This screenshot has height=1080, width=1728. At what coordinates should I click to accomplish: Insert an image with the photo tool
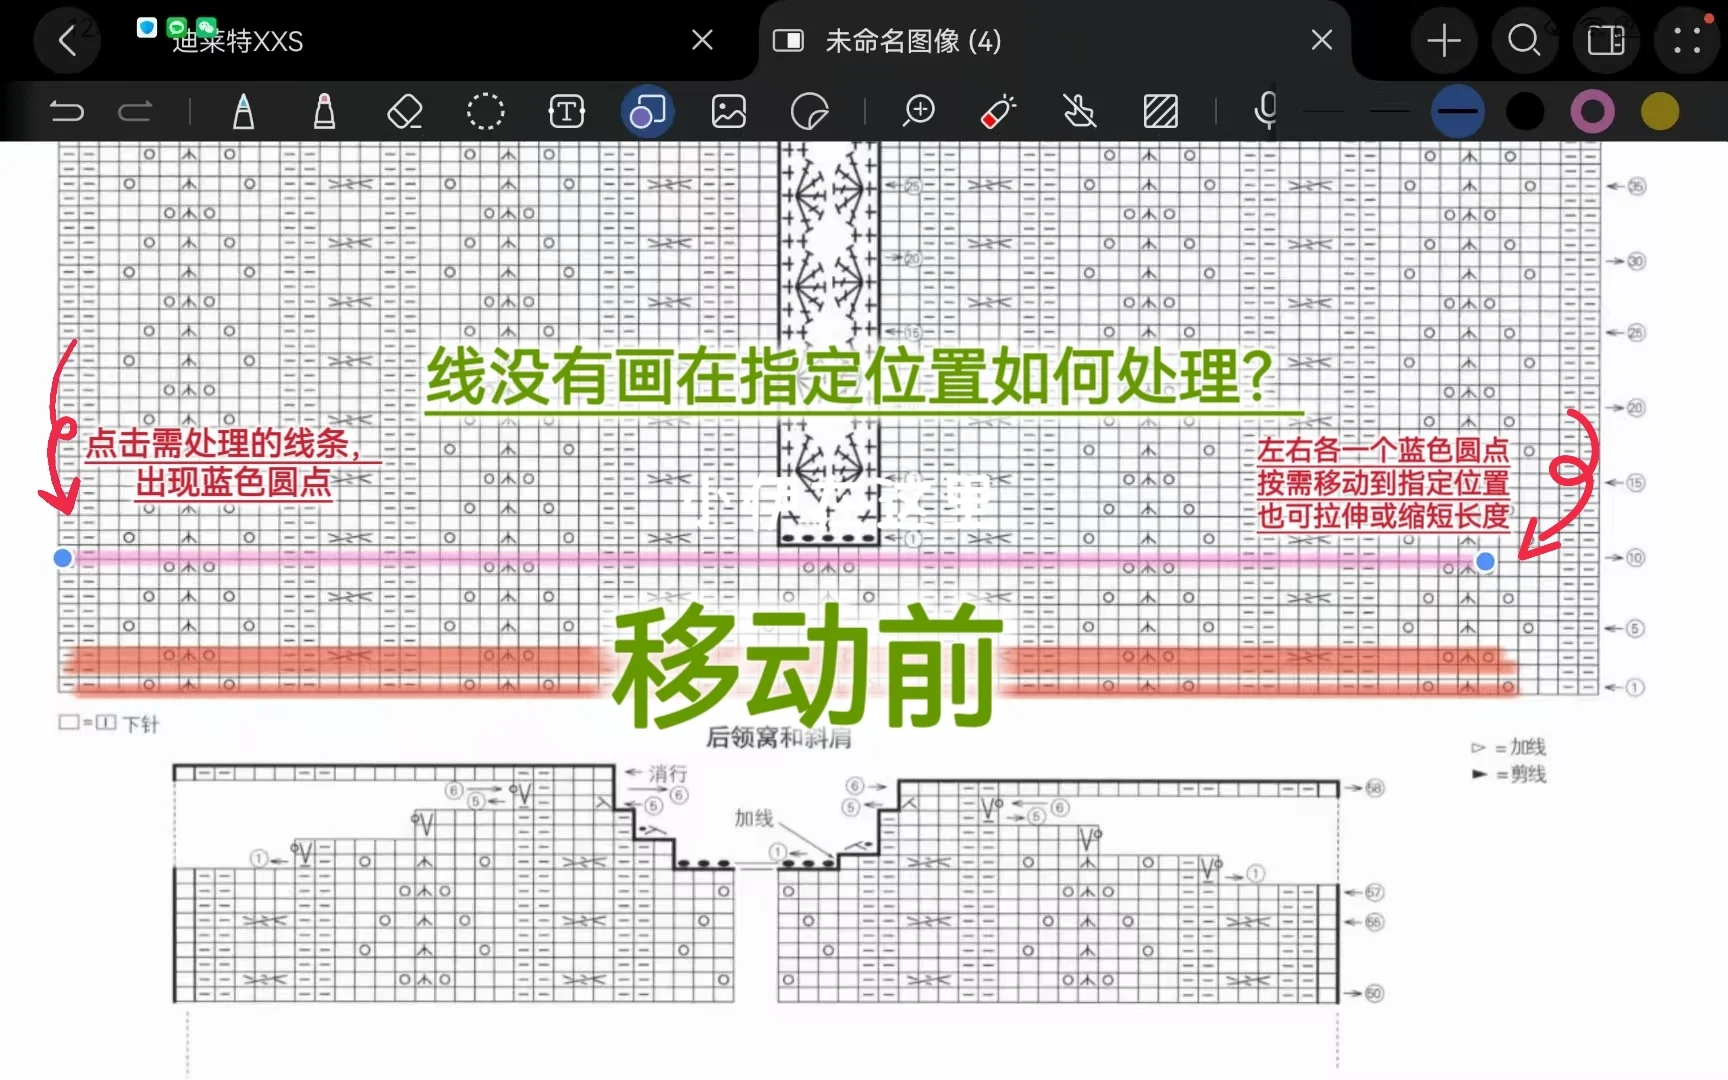728,111
